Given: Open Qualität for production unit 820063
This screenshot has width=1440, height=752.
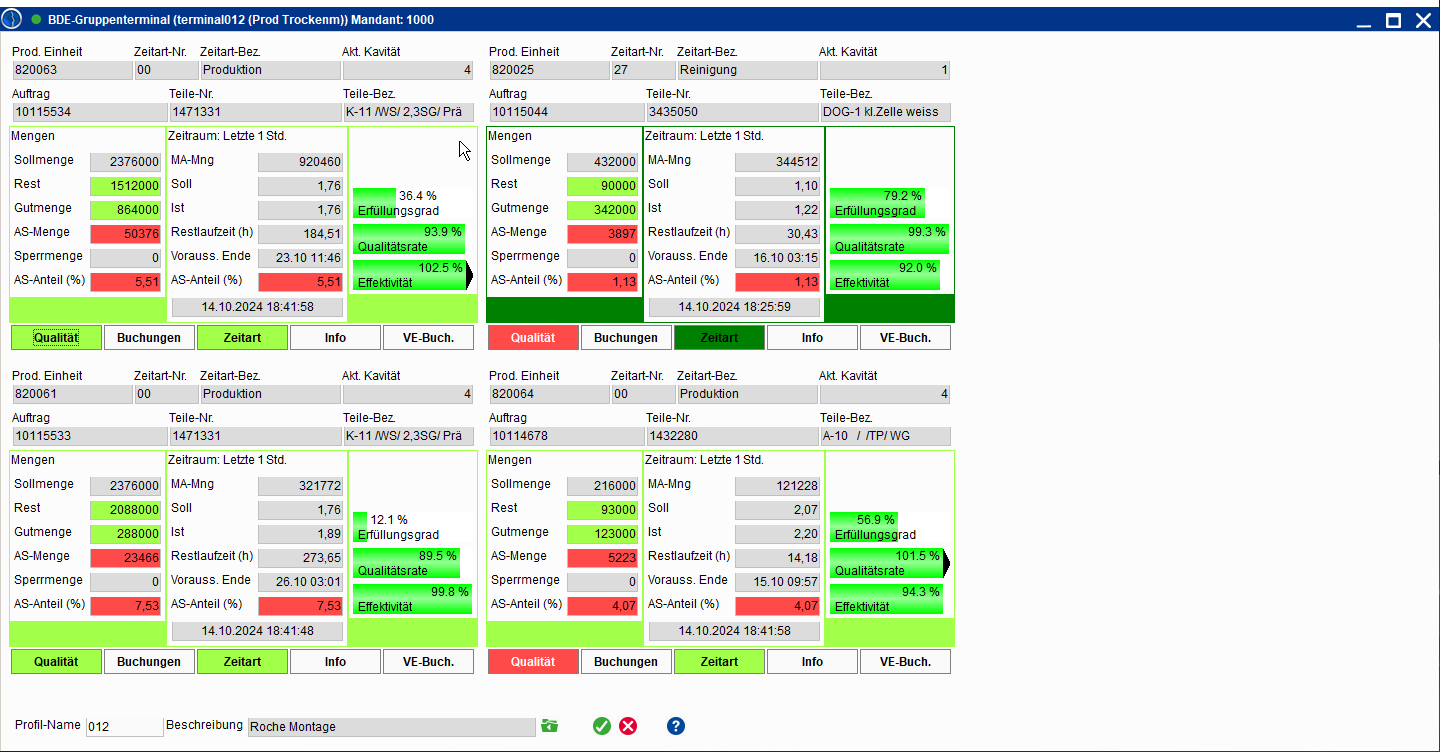Looking at the screenshot, I should point(56,338).
